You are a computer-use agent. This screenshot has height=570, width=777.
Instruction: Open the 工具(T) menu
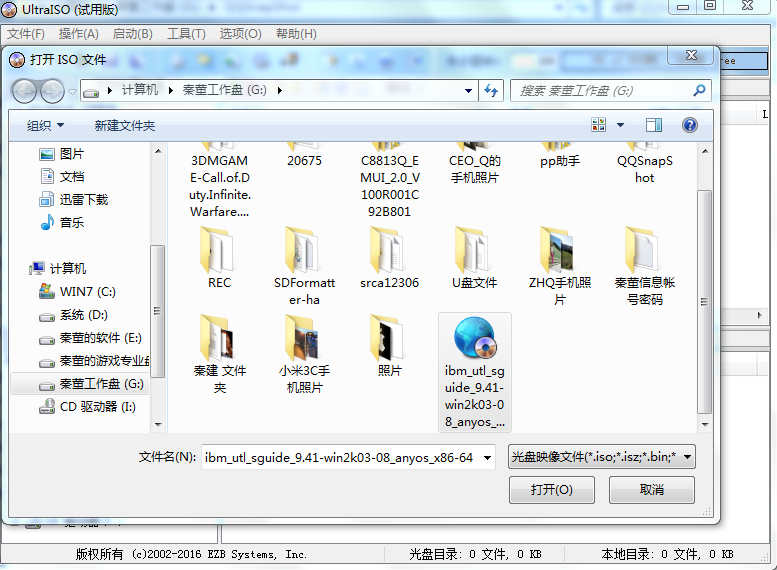[x=186, y=34]
